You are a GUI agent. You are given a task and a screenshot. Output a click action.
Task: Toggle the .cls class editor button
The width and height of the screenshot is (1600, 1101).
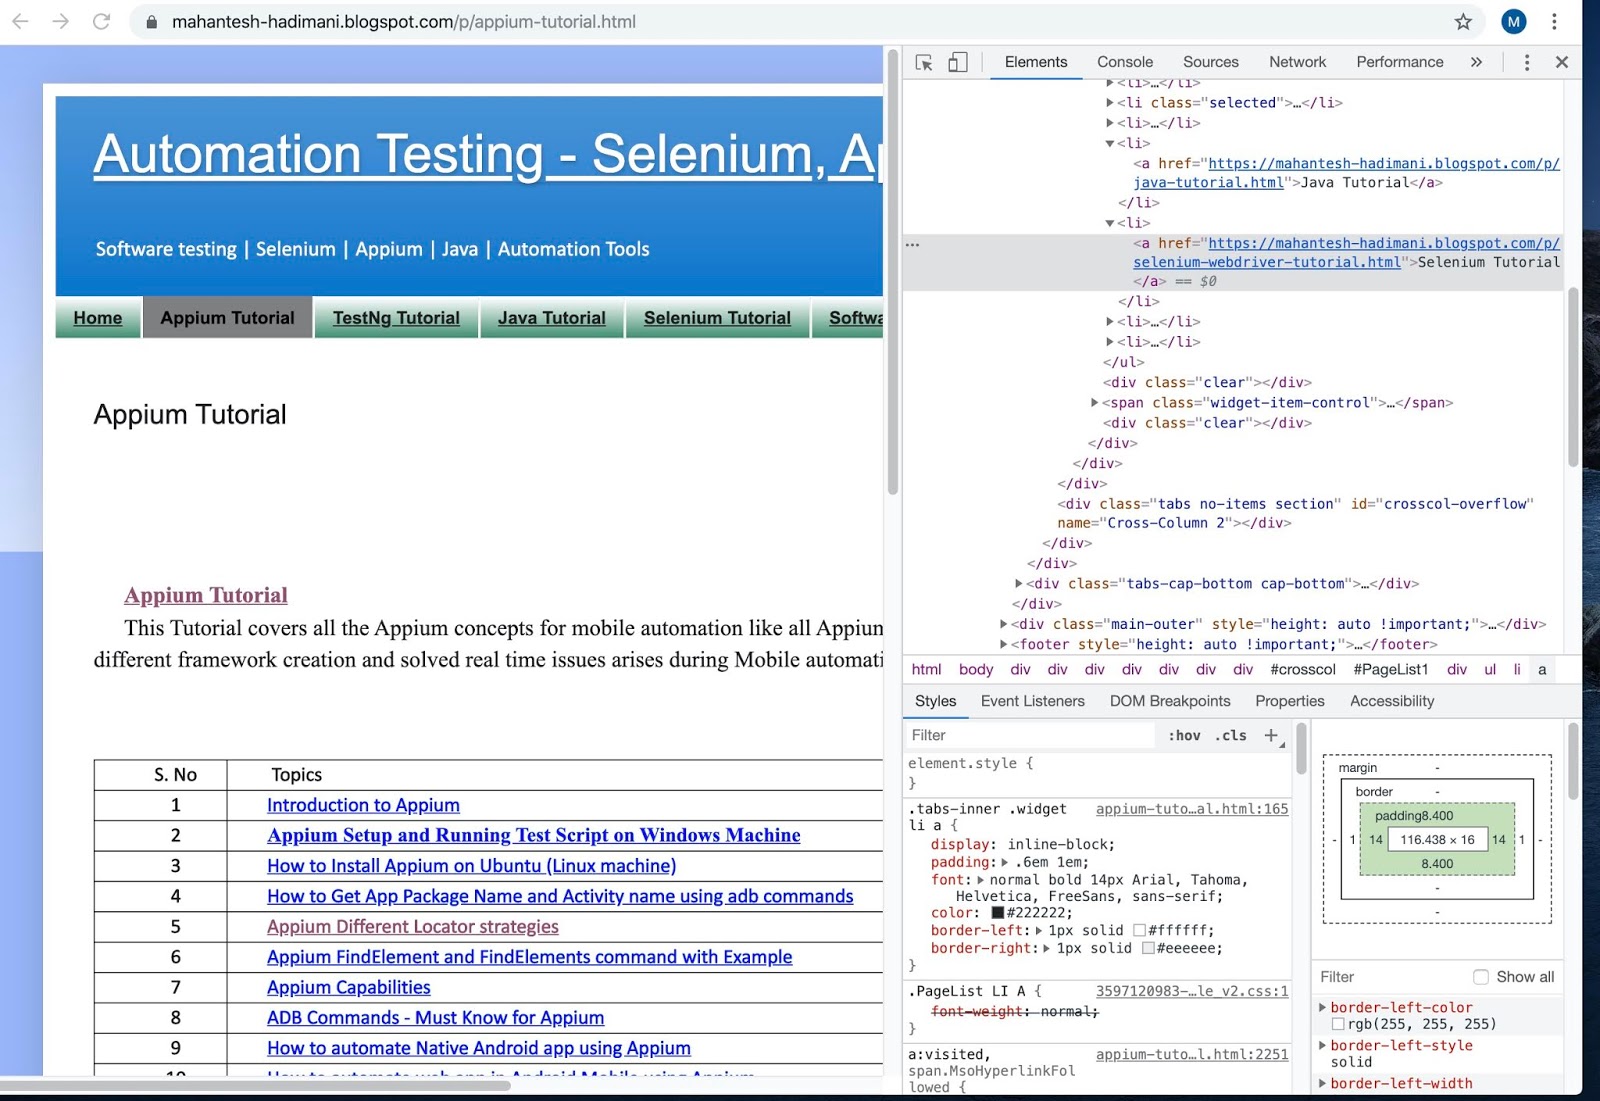(1231, 735)
